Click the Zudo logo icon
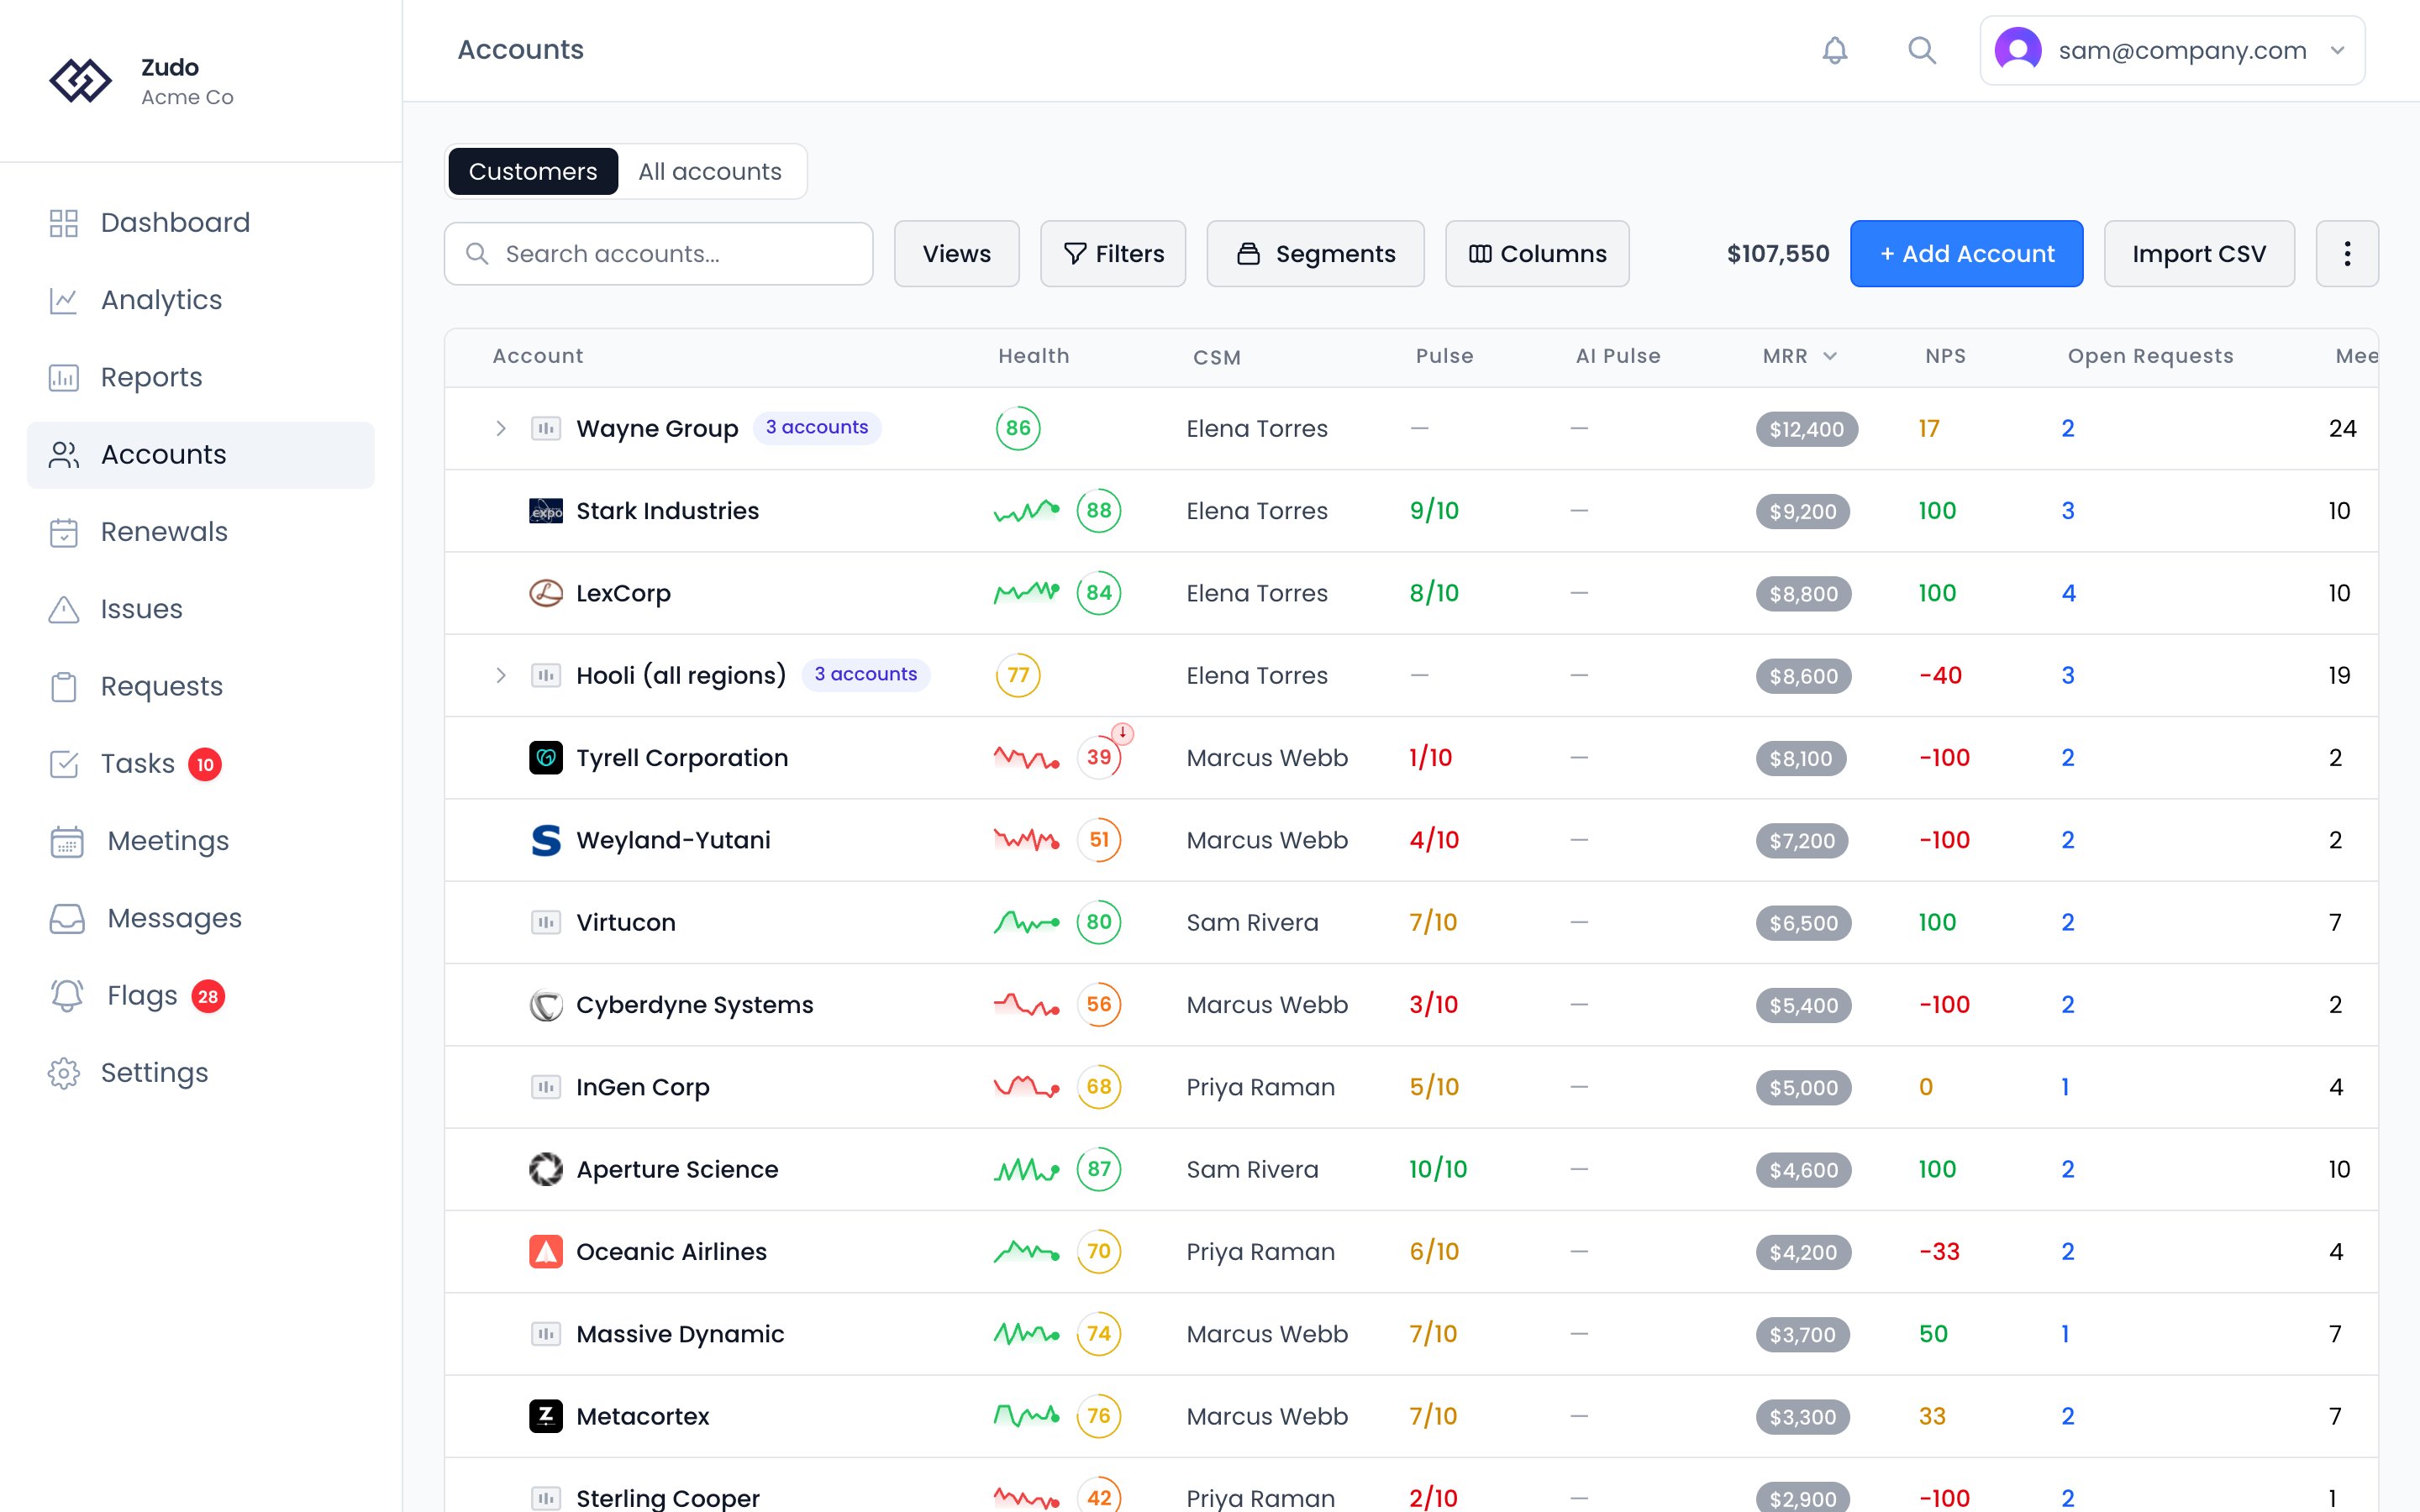This screenshot has width=2420, height=1512. pos(80,81)
